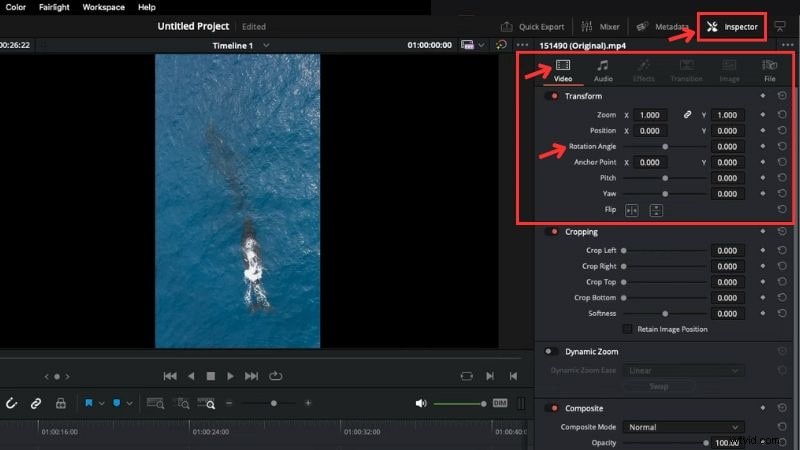Toggle the Composite section on or off

click(x=552, y=408)
